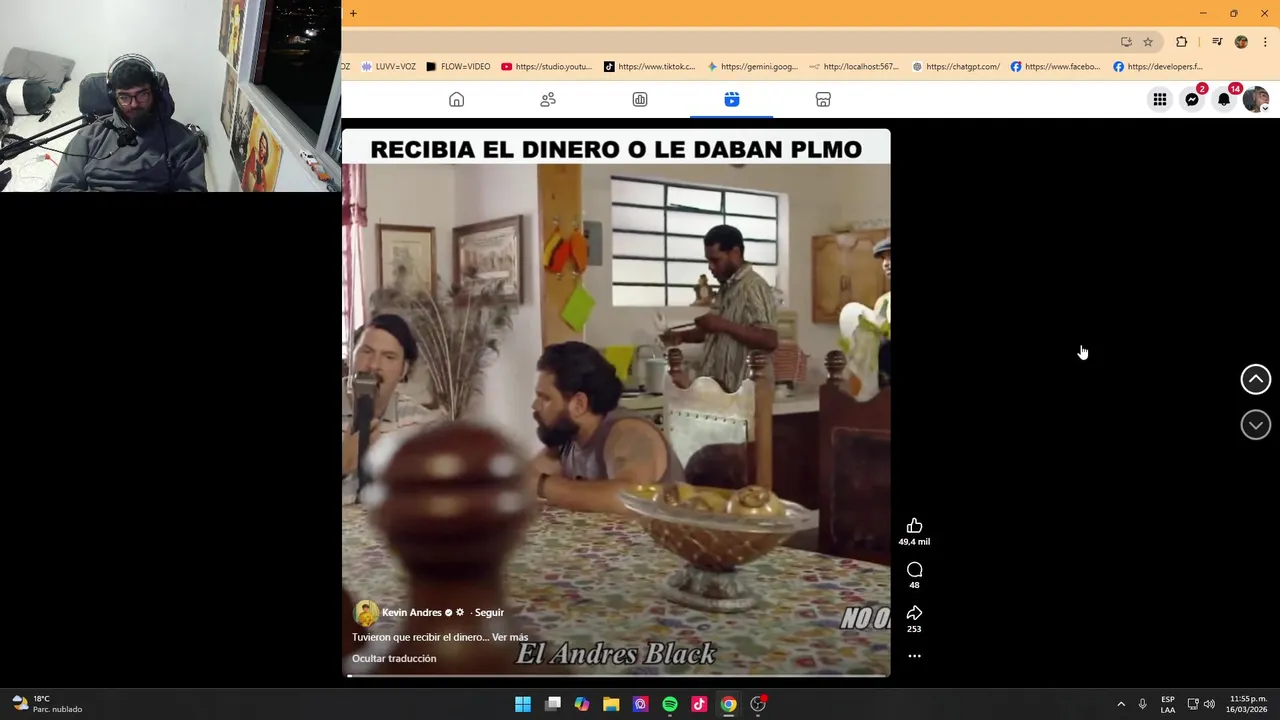Open volume control in system tray
This screenshot has height=720, width=1280.
click(1209, 704)
